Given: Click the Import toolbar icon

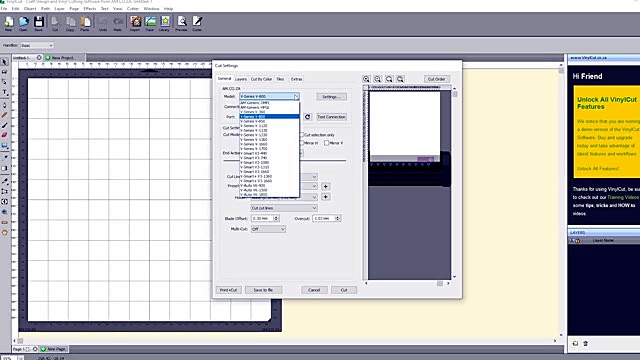Looking at the screenshot, I should pyautogui.click(x=135, y=23).
